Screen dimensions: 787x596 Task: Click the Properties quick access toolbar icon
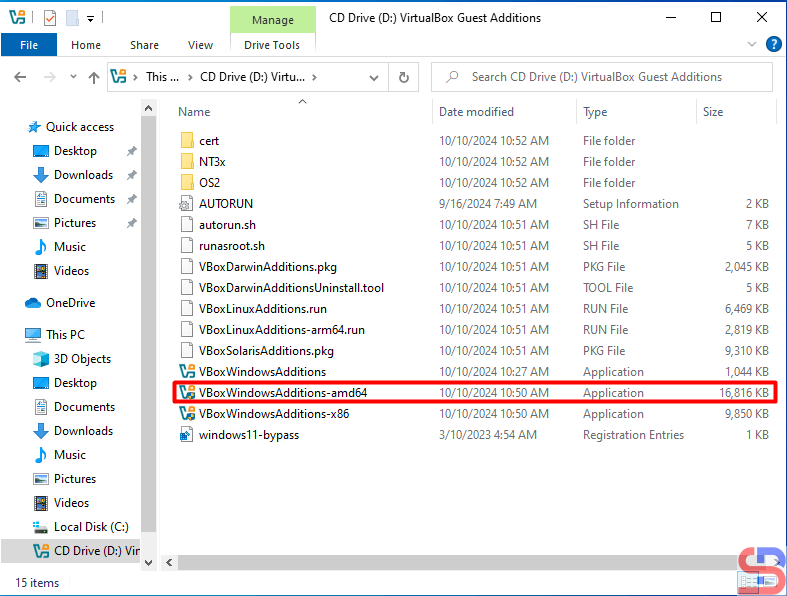[x=50, y=18]
